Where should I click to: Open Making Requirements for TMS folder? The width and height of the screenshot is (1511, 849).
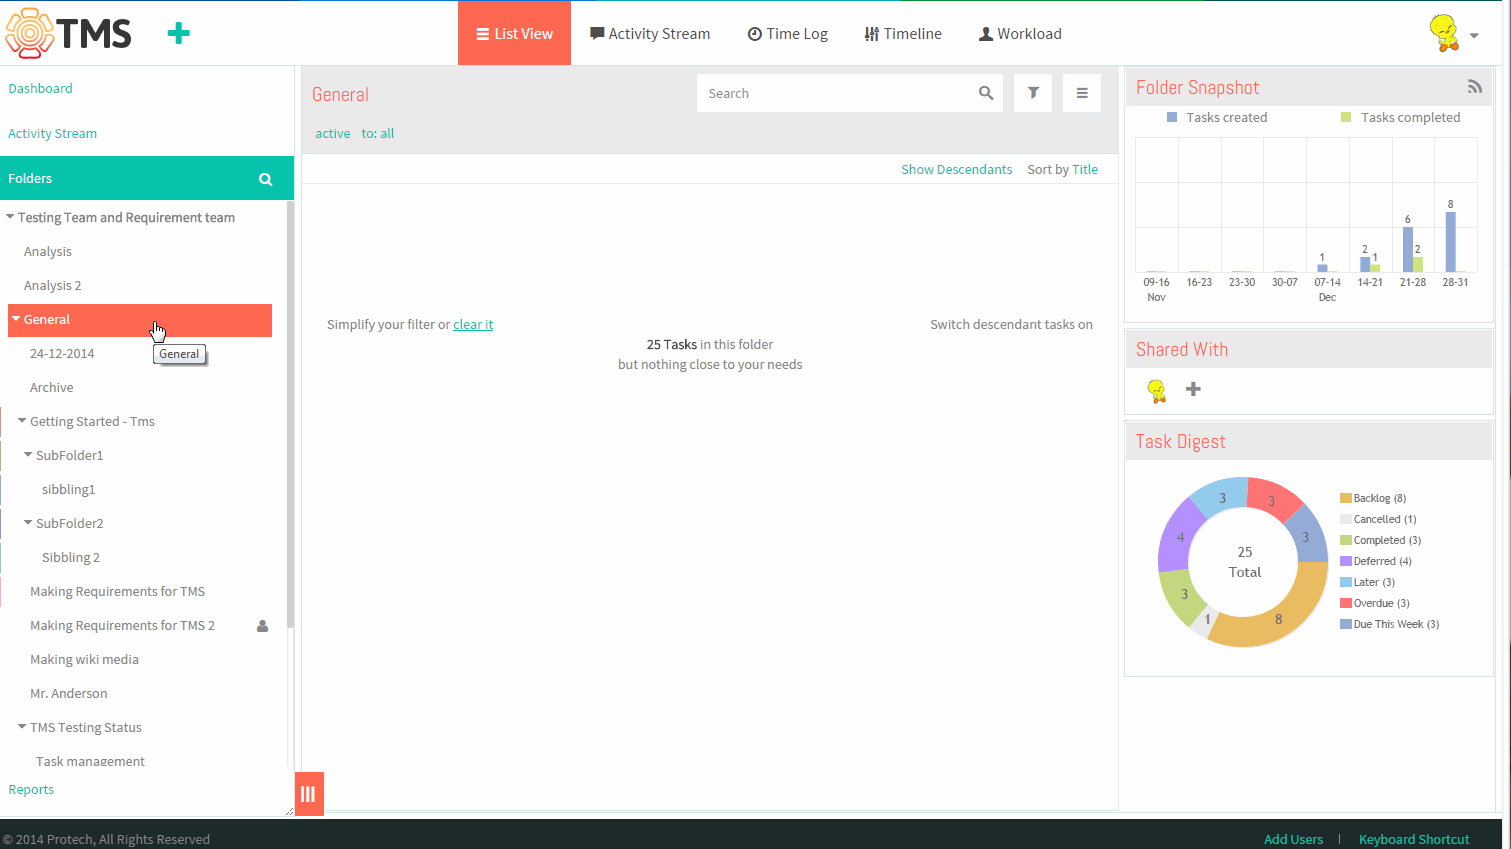(117, 591)
